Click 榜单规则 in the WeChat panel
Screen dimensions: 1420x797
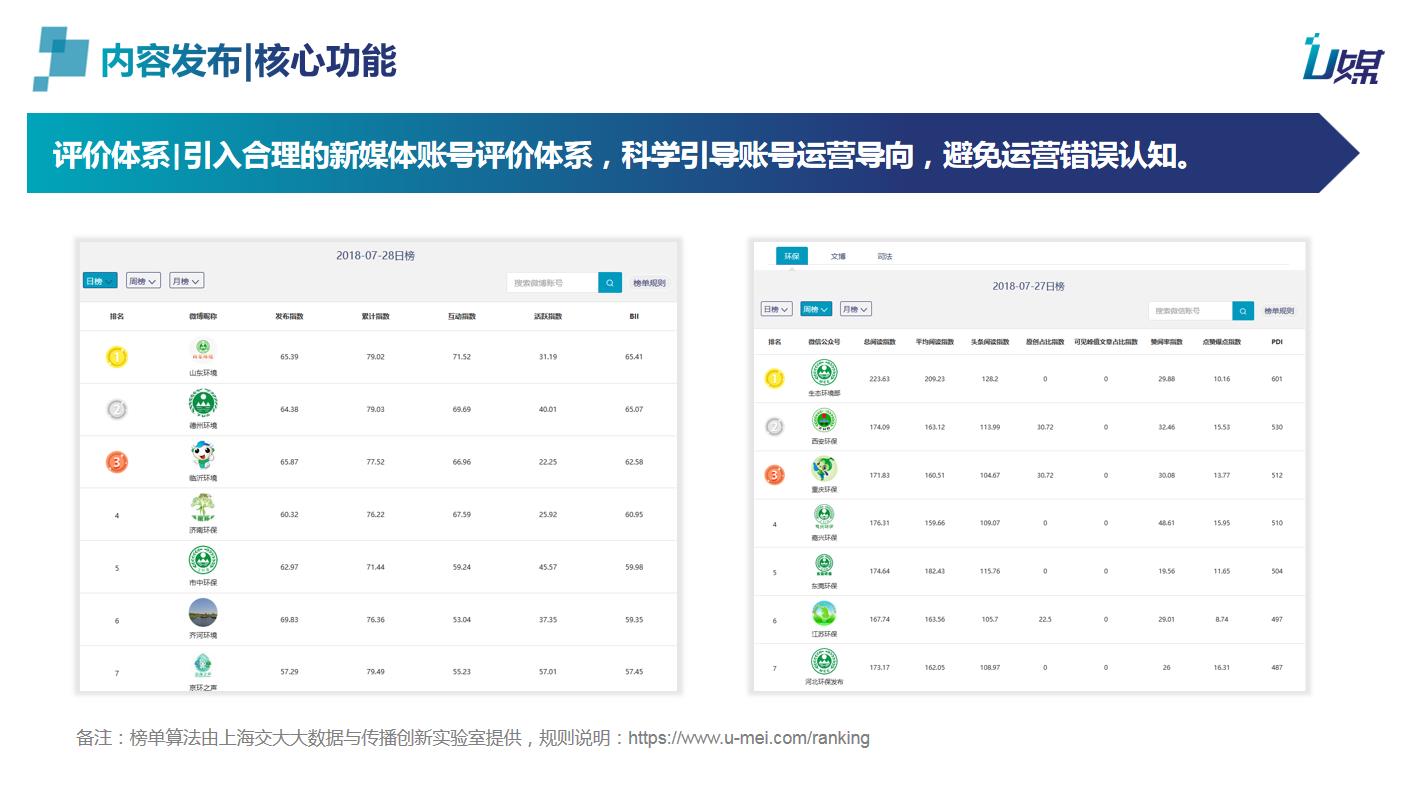(1279, 311)
